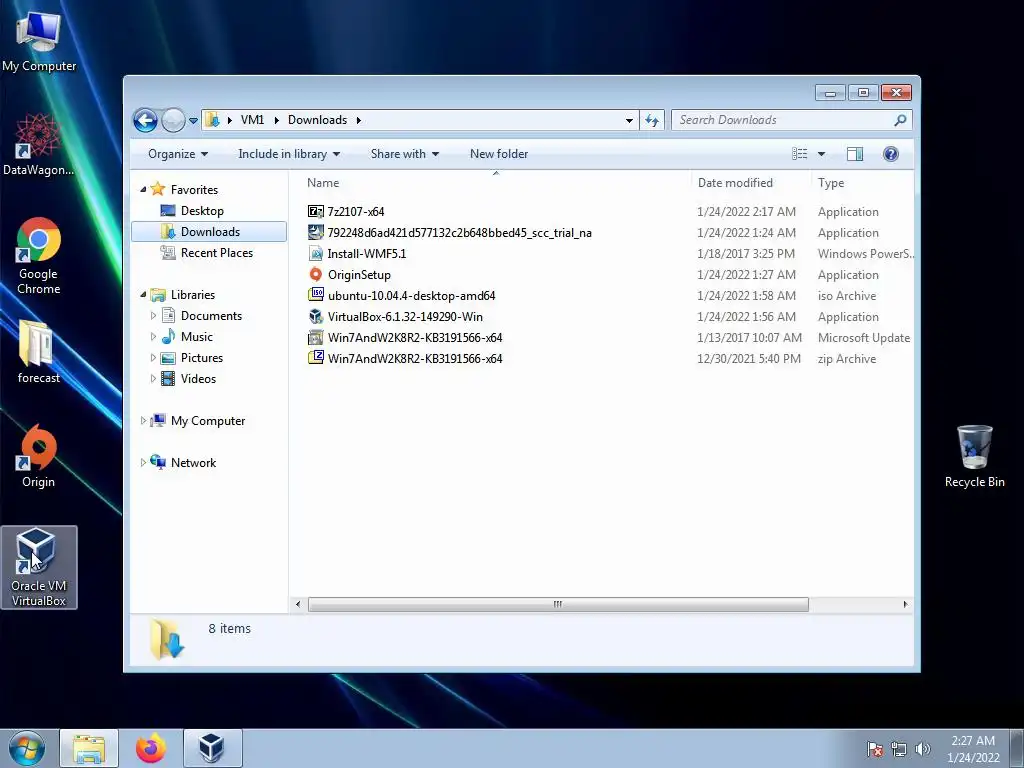Open the Include in library menu
This screenshot has width=1024, height=768.
[x=289, y=154]
